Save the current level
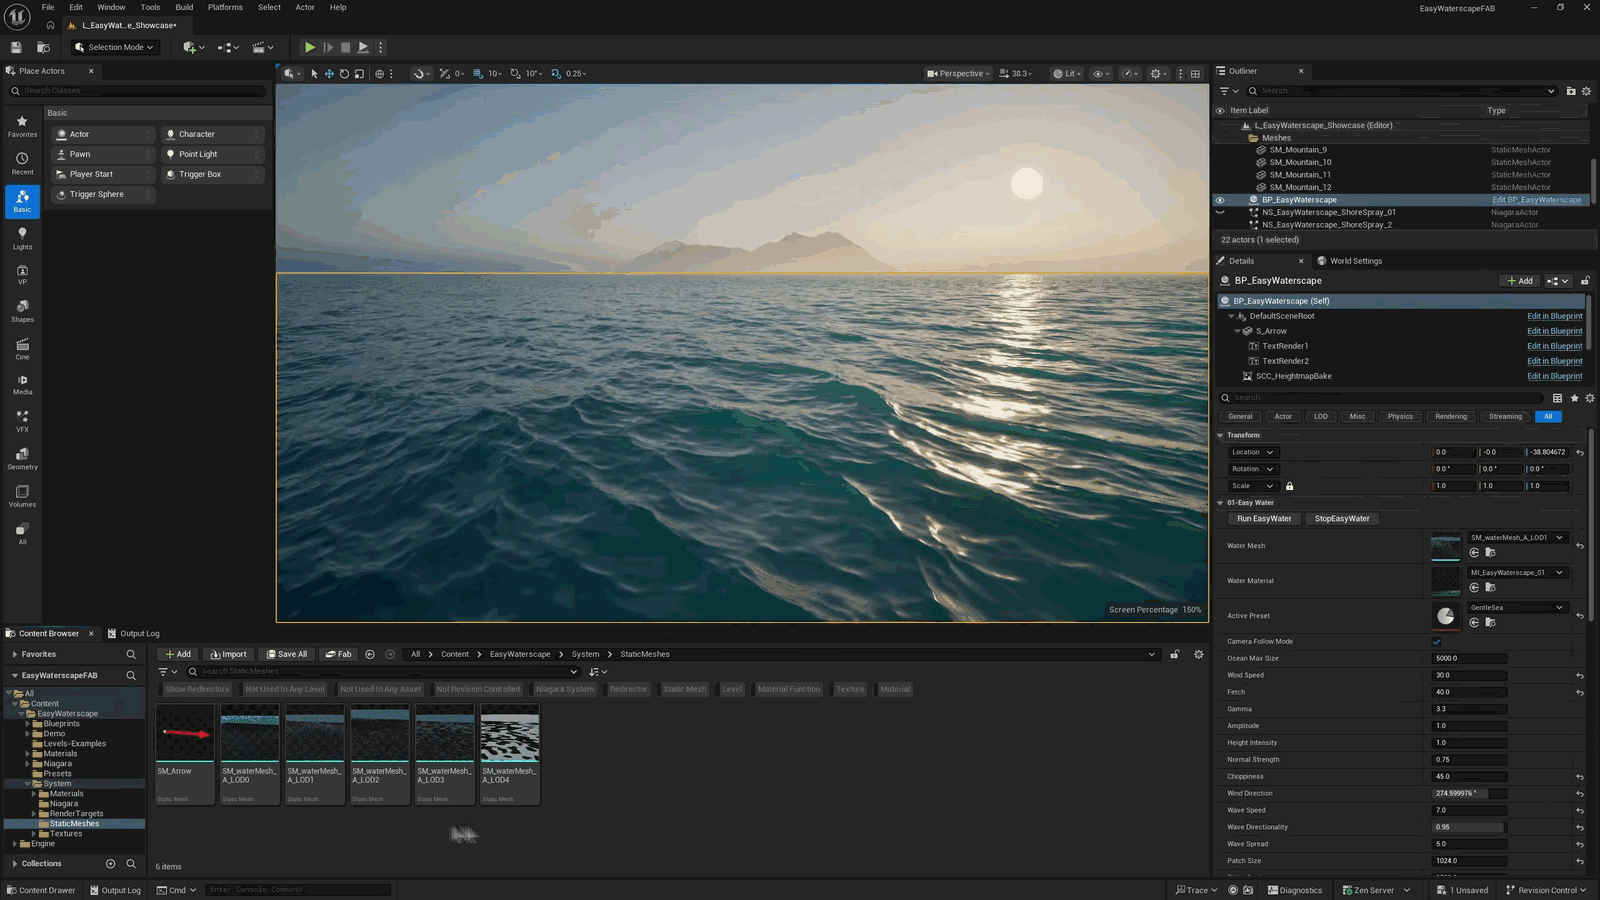Viewport: 1600px width, 900px height. pyautogui.click(x=16, y=47)
